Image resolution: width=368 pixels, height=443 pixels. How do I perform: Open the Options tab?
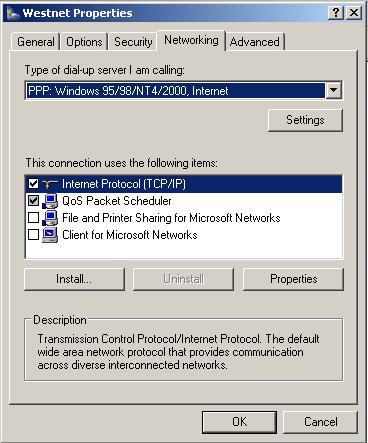coord(84,42)
